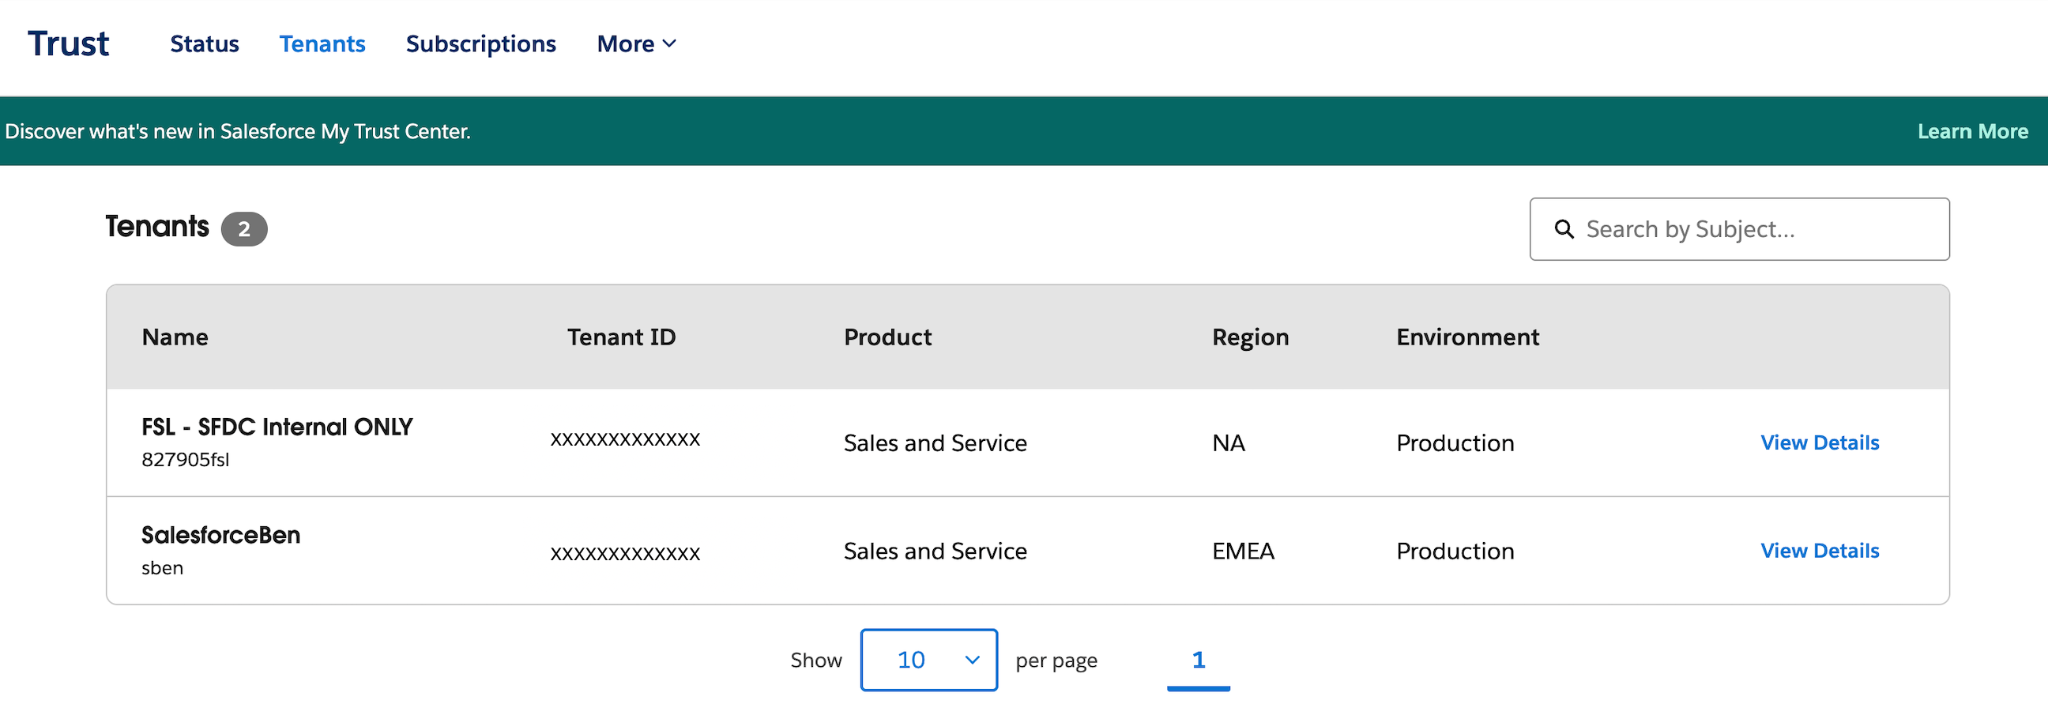Viewport: 2048px width, 719px height.
Task: Select the SalesforceBen tenant name
Action: 221,535
